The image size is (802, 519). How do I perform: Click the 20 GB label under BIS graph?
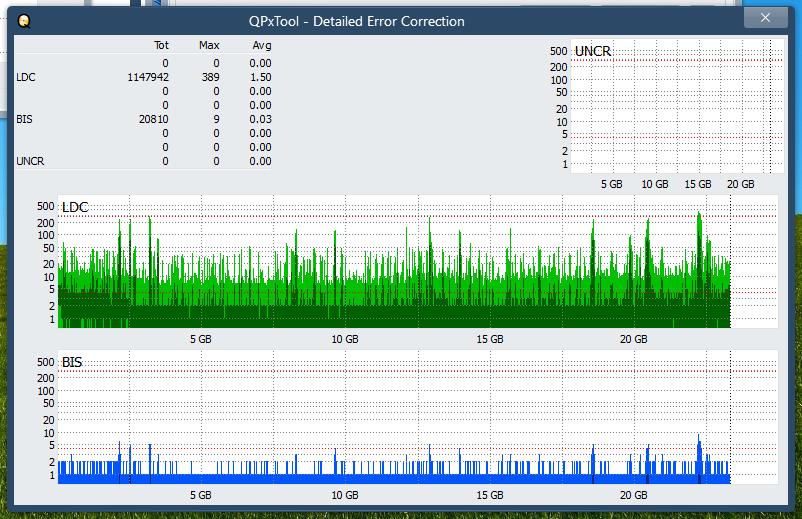tap(634, 495)
